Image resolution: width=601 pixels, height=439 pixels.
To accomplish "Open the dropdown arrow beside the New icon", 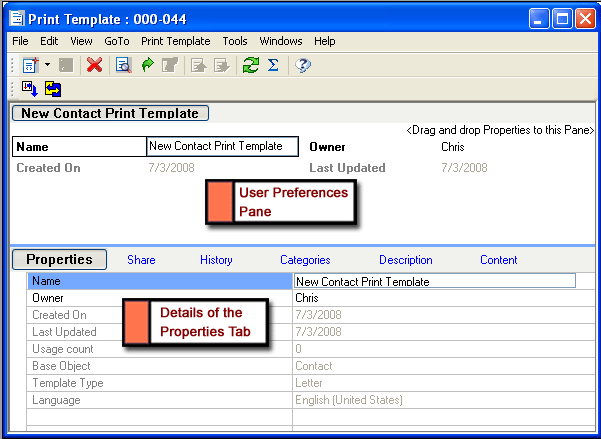I will (47, 65).
